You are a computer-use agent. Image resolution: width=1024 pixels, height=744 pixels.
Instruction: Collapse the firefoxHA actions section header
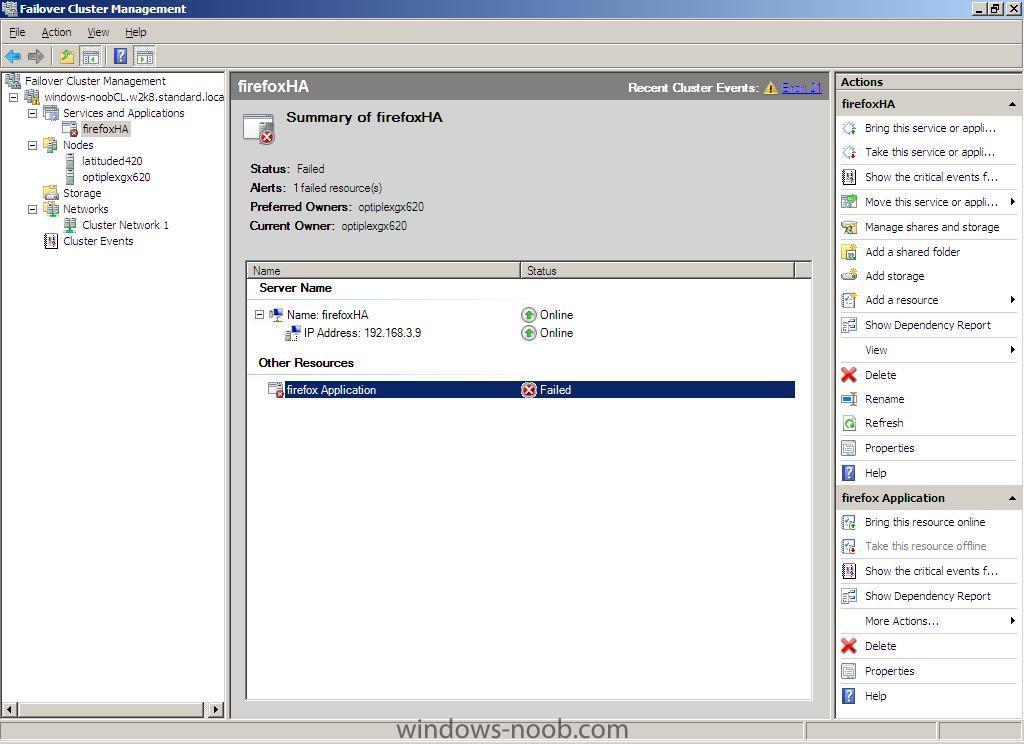point(1012,105)
